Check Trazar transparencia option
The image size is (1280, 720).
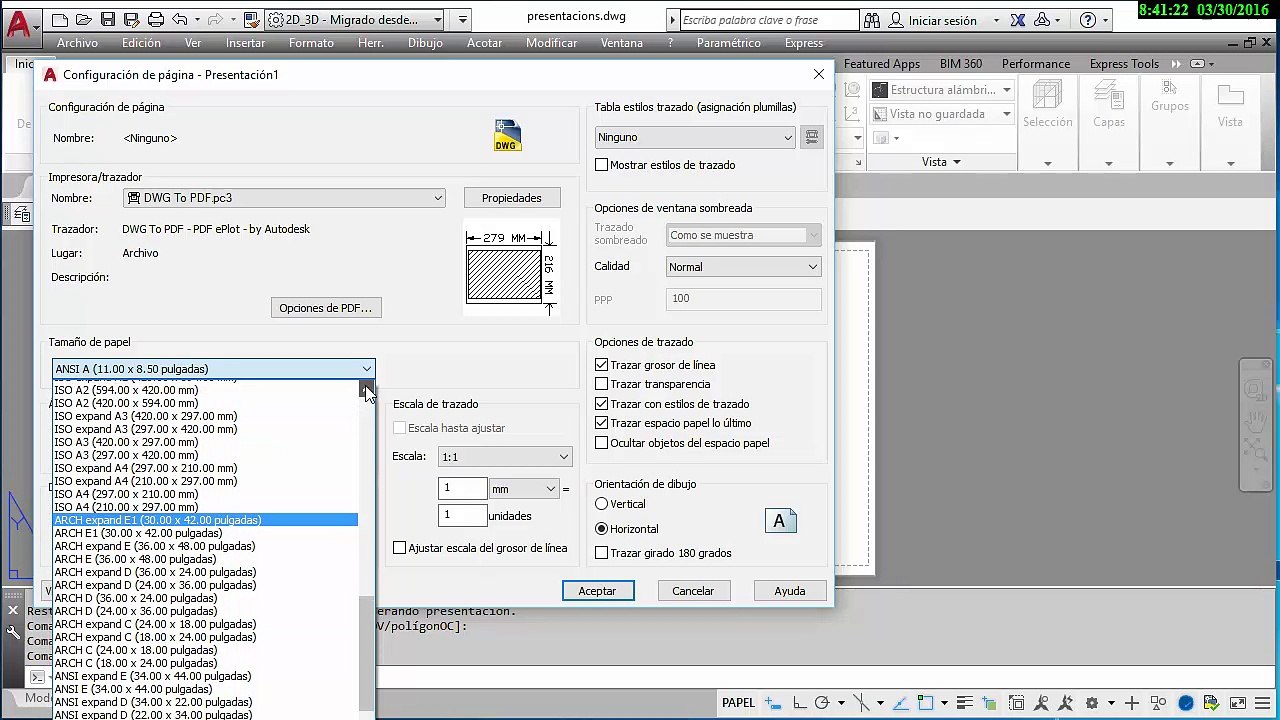[602, 384]
